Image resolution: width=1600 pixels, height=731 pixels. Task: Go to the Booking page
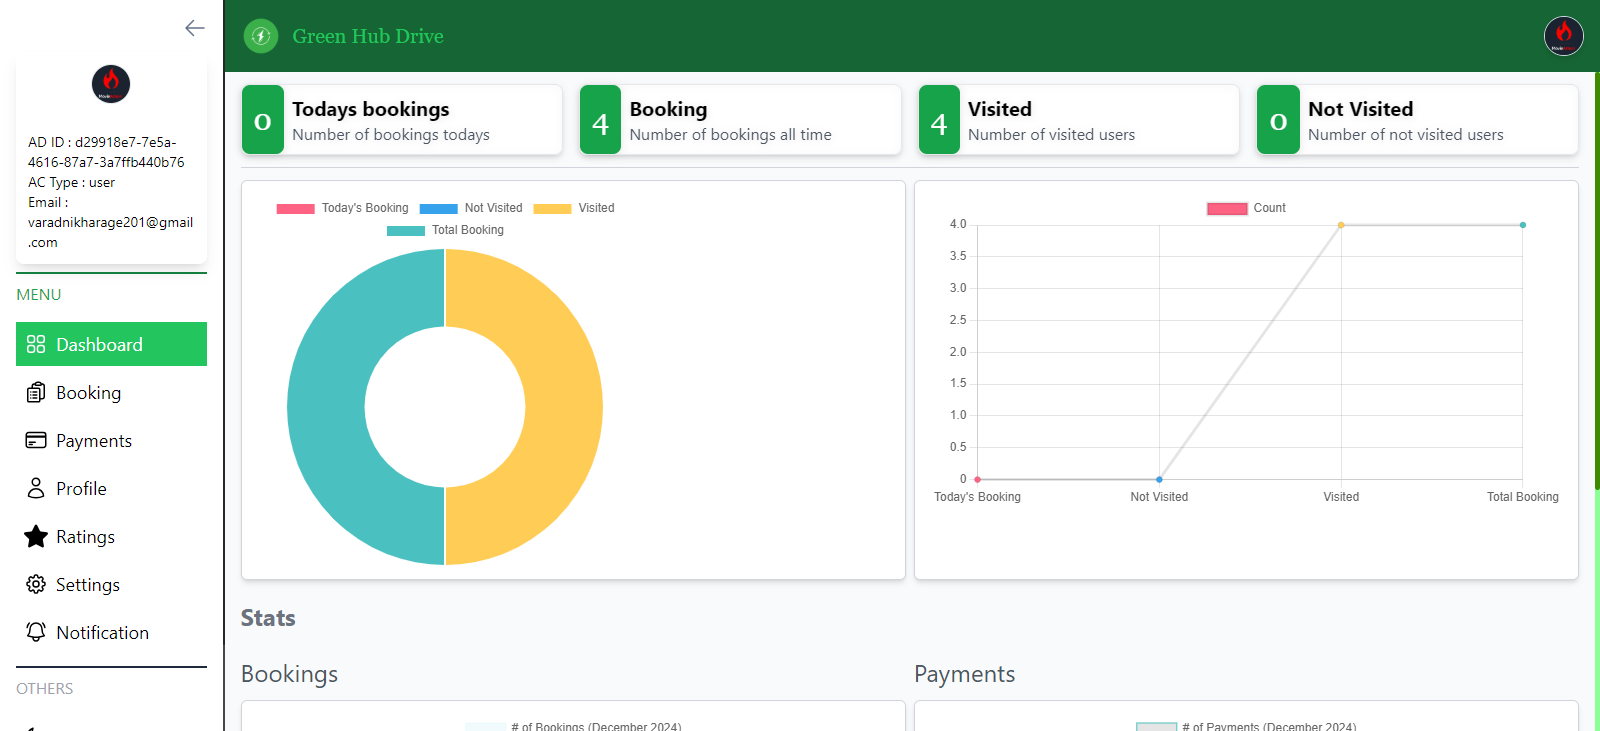(x=111, y=392)
